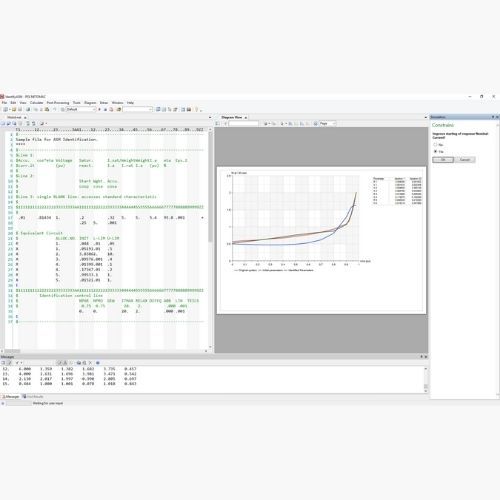Click the text input field in Diagram View toolbar

tap(243, 124)
